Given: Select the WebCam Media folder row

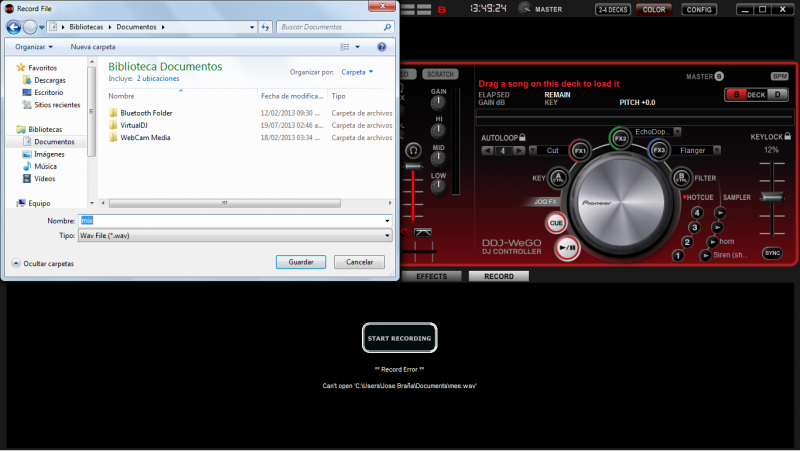Looking at the screenshot, I should click(250, 138).
